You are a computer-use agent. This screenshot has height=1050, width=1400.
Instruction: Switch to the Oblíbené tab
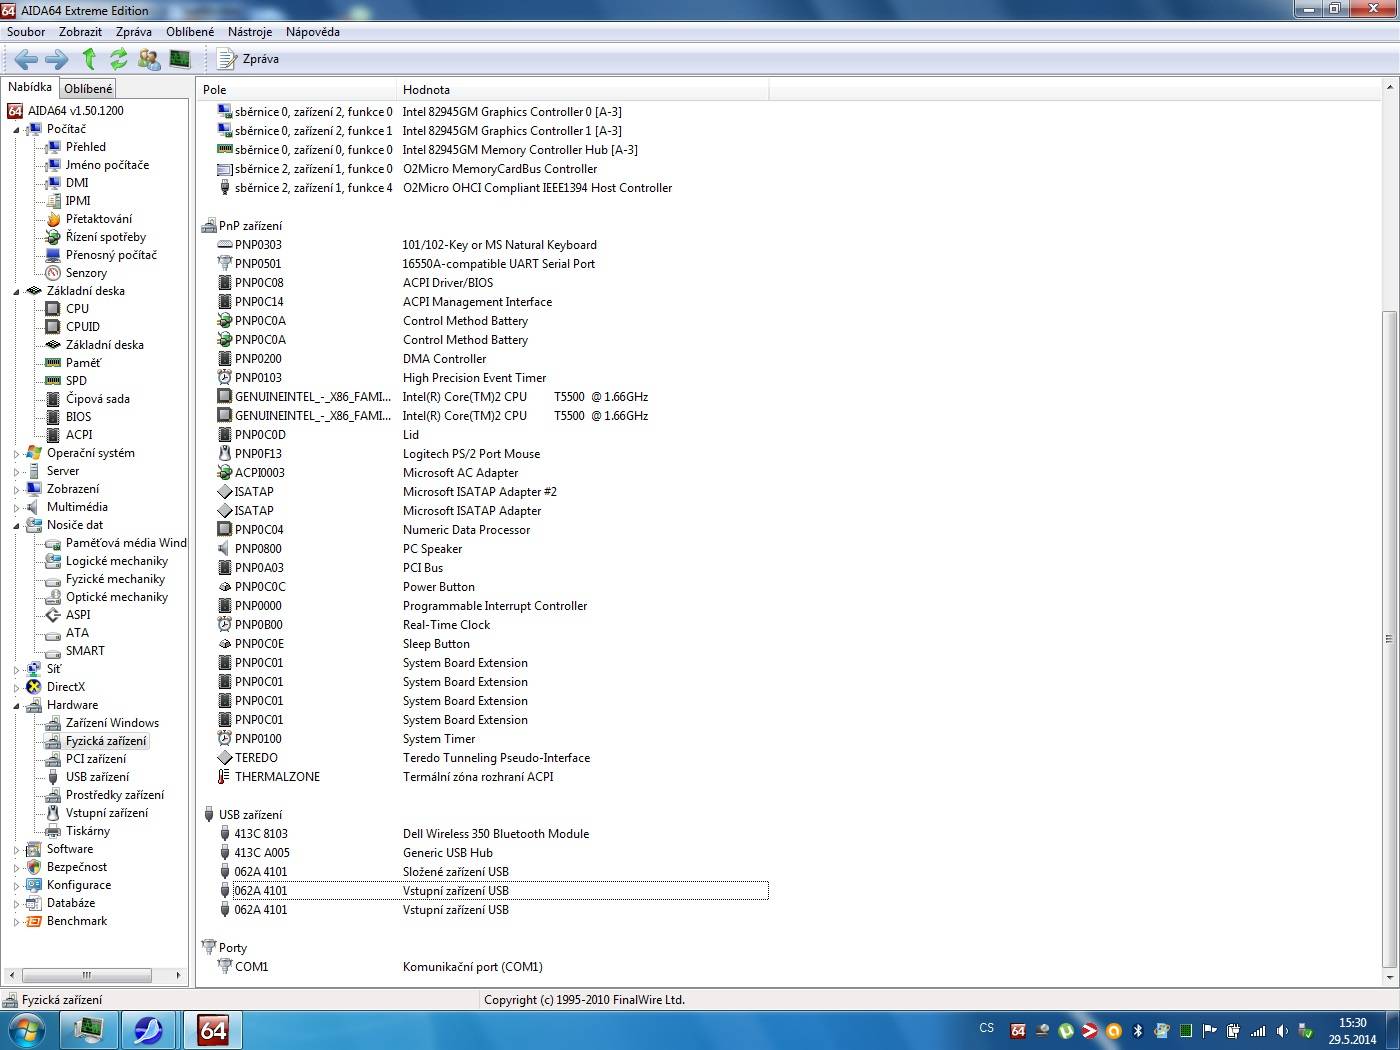tap(88, 89)
